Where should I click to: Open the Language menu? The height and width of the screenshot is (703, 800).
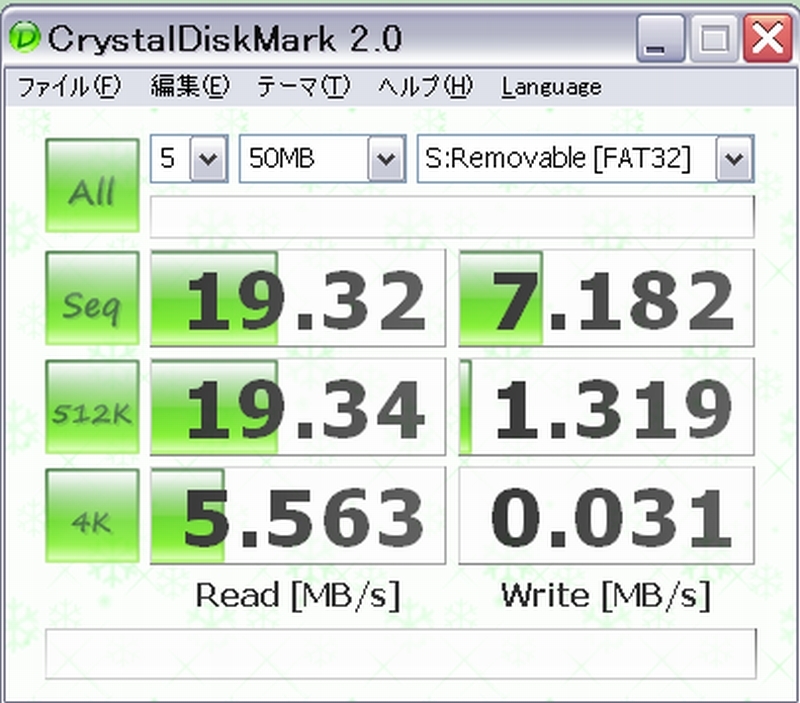[551, 87]
